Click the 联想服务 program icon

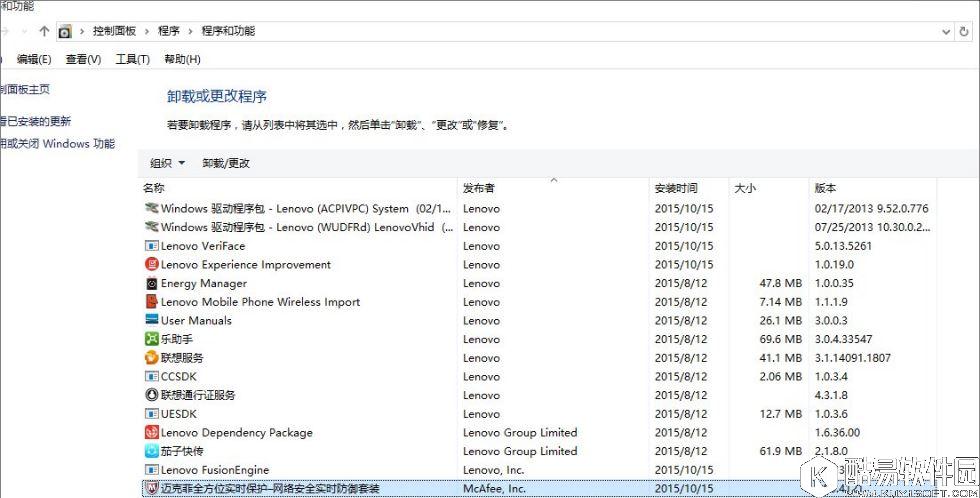point(151,357)
